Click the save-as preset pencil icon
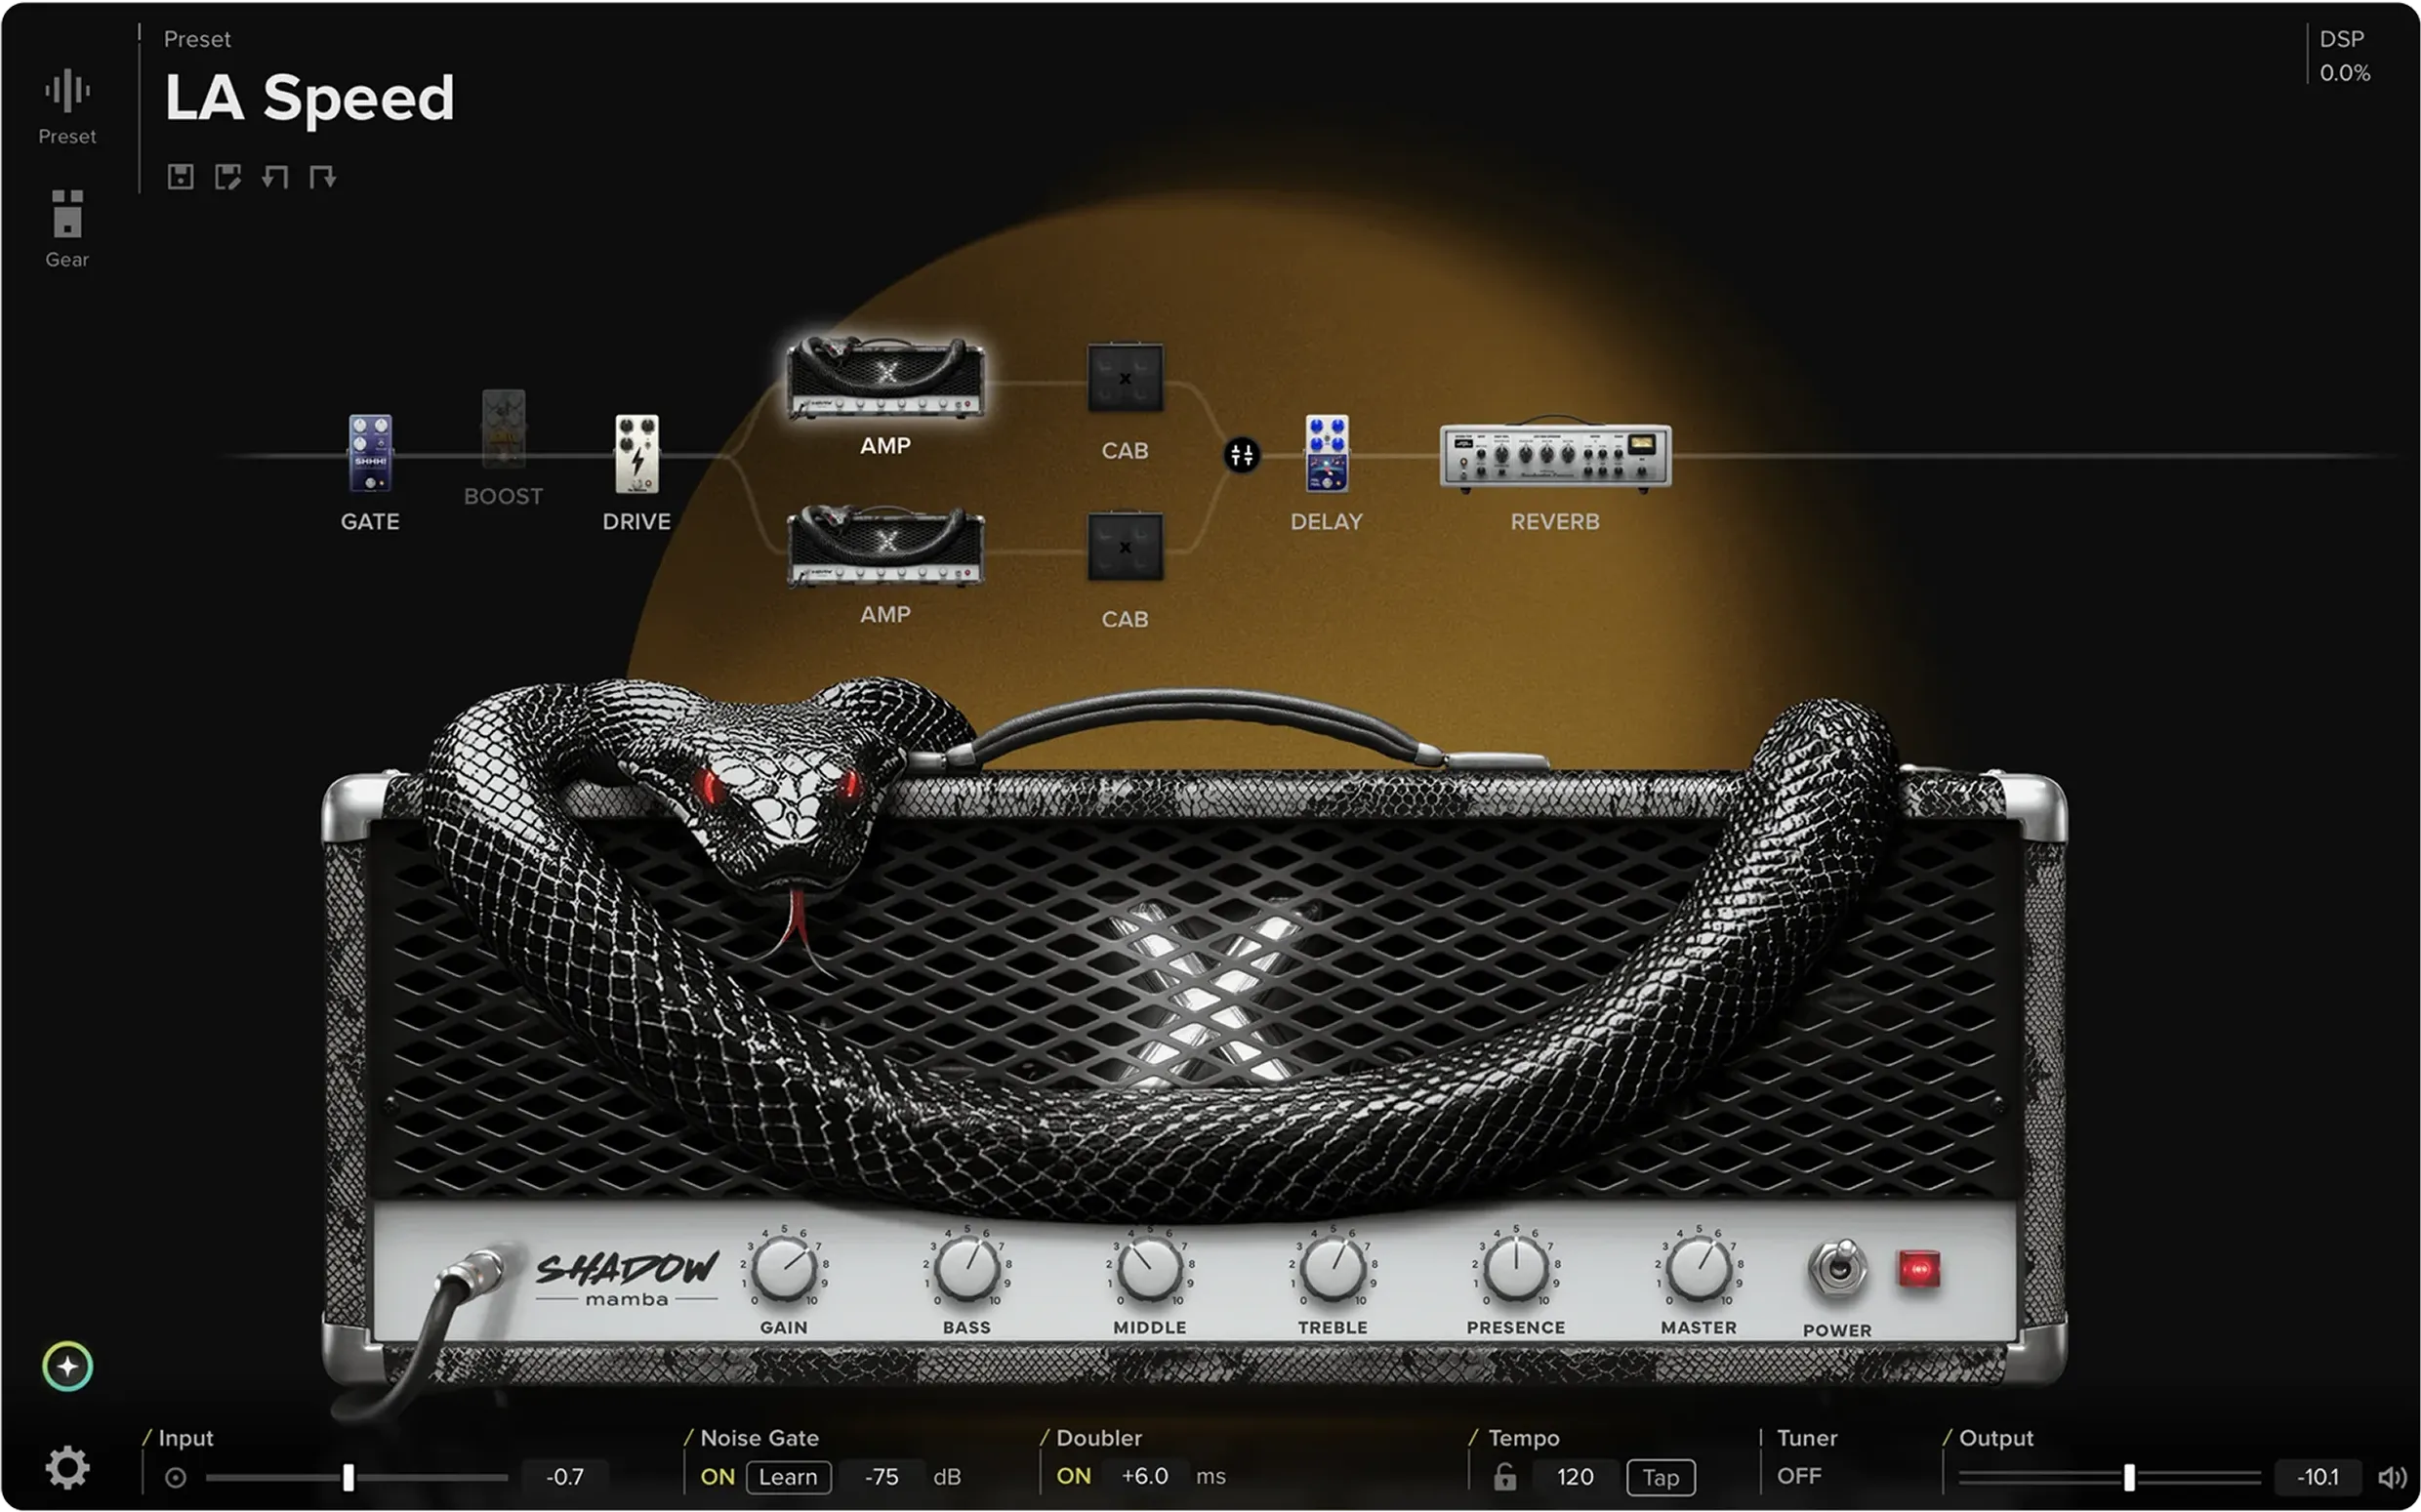 pos(228,177)
